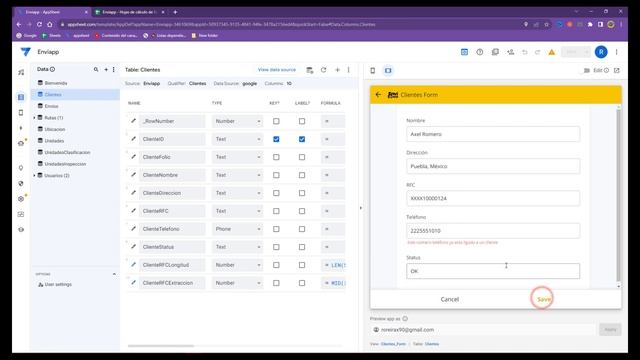
Task: Go back from Clientes Form arrow
Action: point(378,95)
